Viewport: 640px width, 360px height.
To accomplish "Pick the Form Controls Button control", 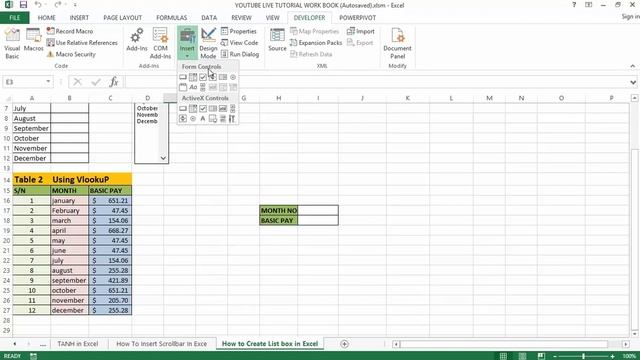I will point(183,77).
